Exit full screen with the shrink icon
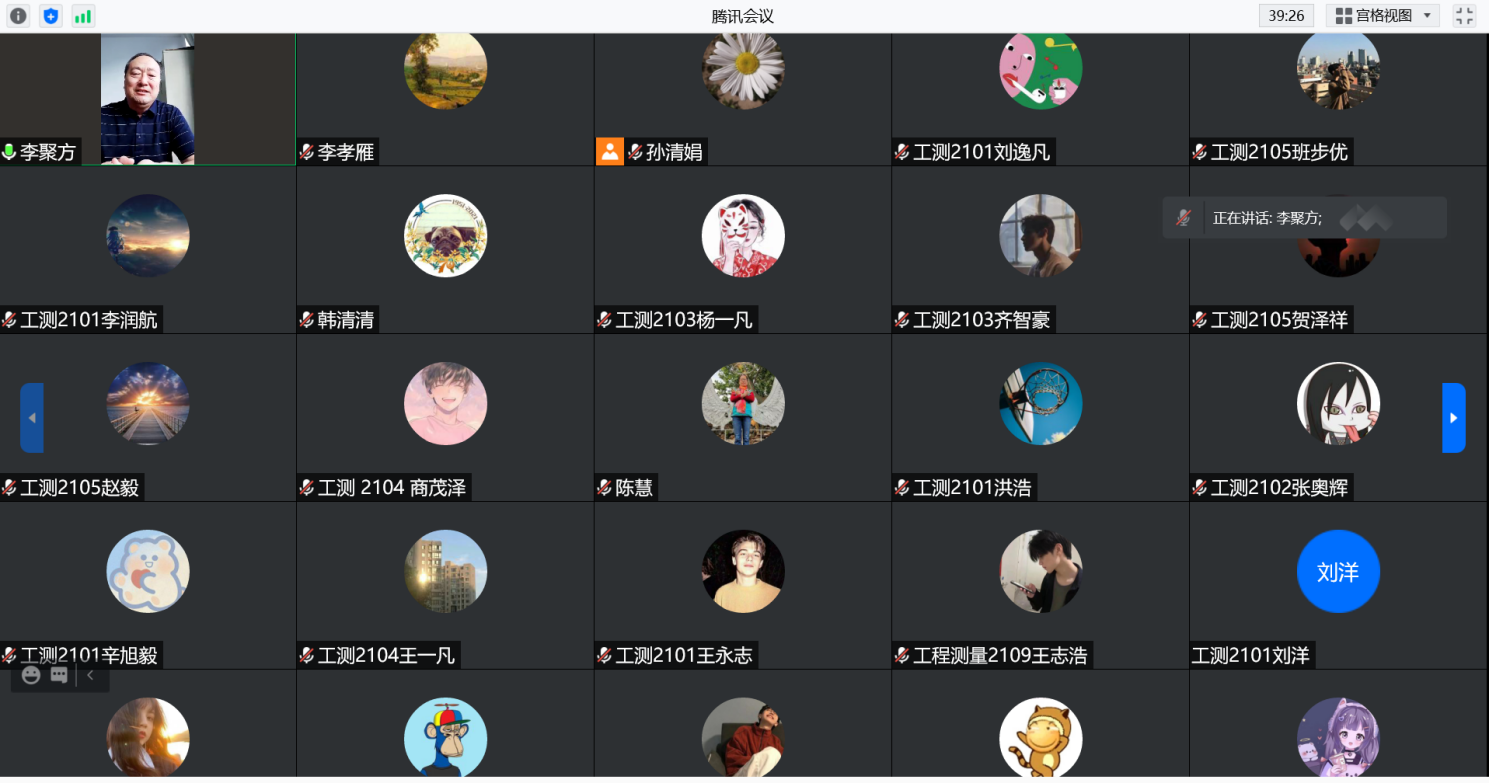 pos(1464,16)
